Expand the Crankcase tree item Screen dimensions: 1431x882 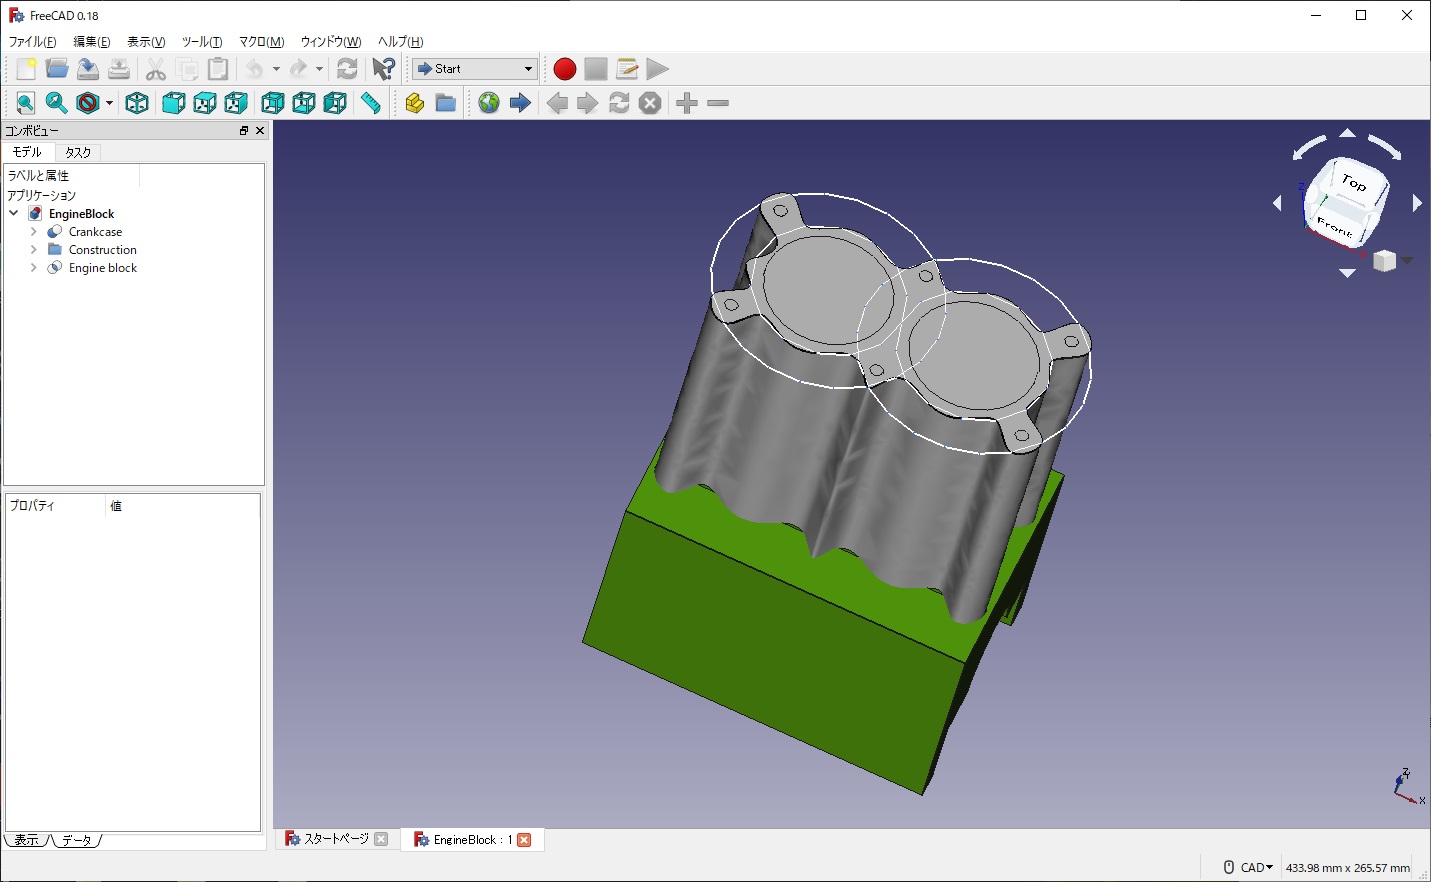33,231
